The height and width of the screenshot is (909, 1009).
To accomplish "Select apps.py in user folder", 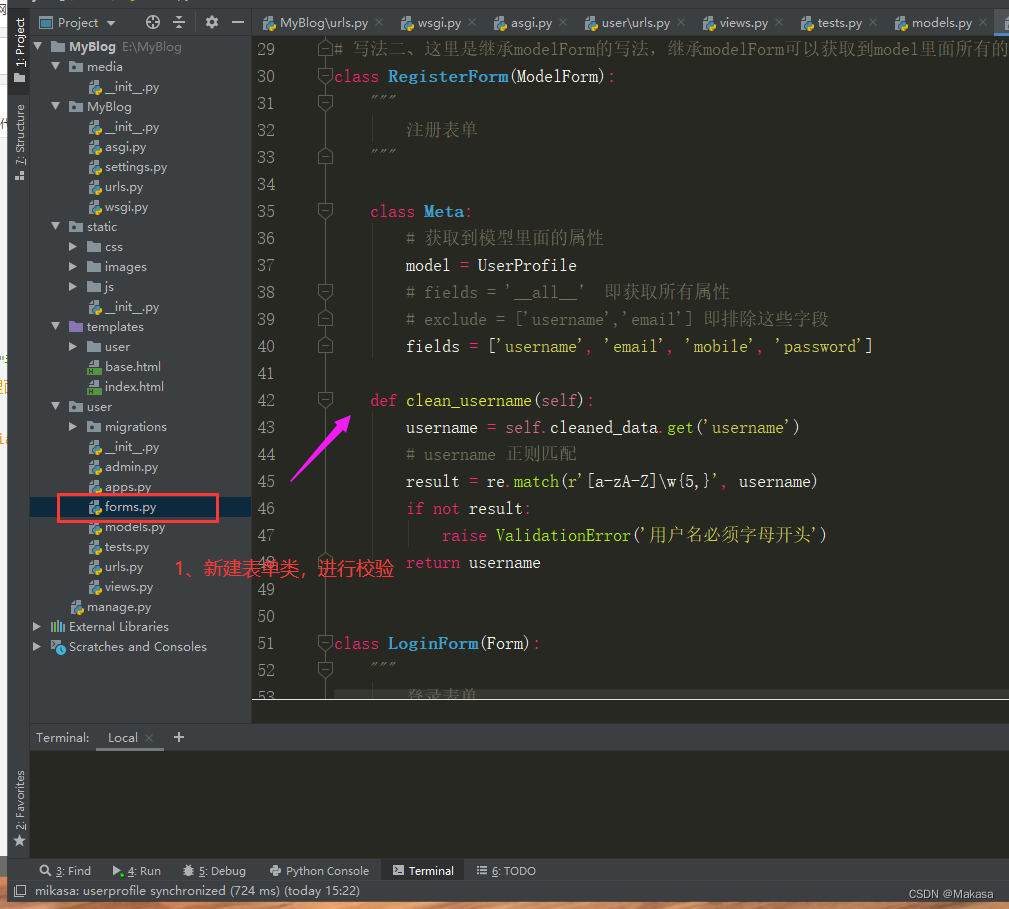I will click(120, 487).
